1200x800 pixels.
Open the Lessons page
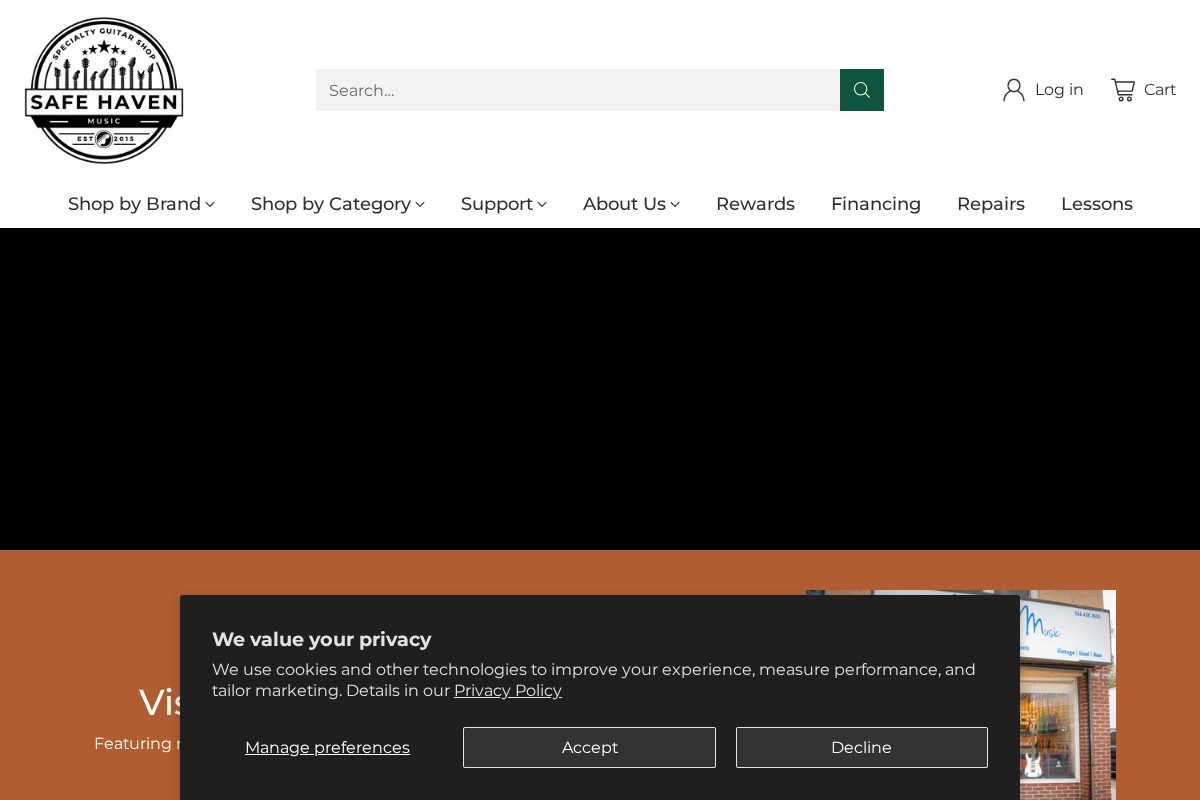[x=1096, y=204]
